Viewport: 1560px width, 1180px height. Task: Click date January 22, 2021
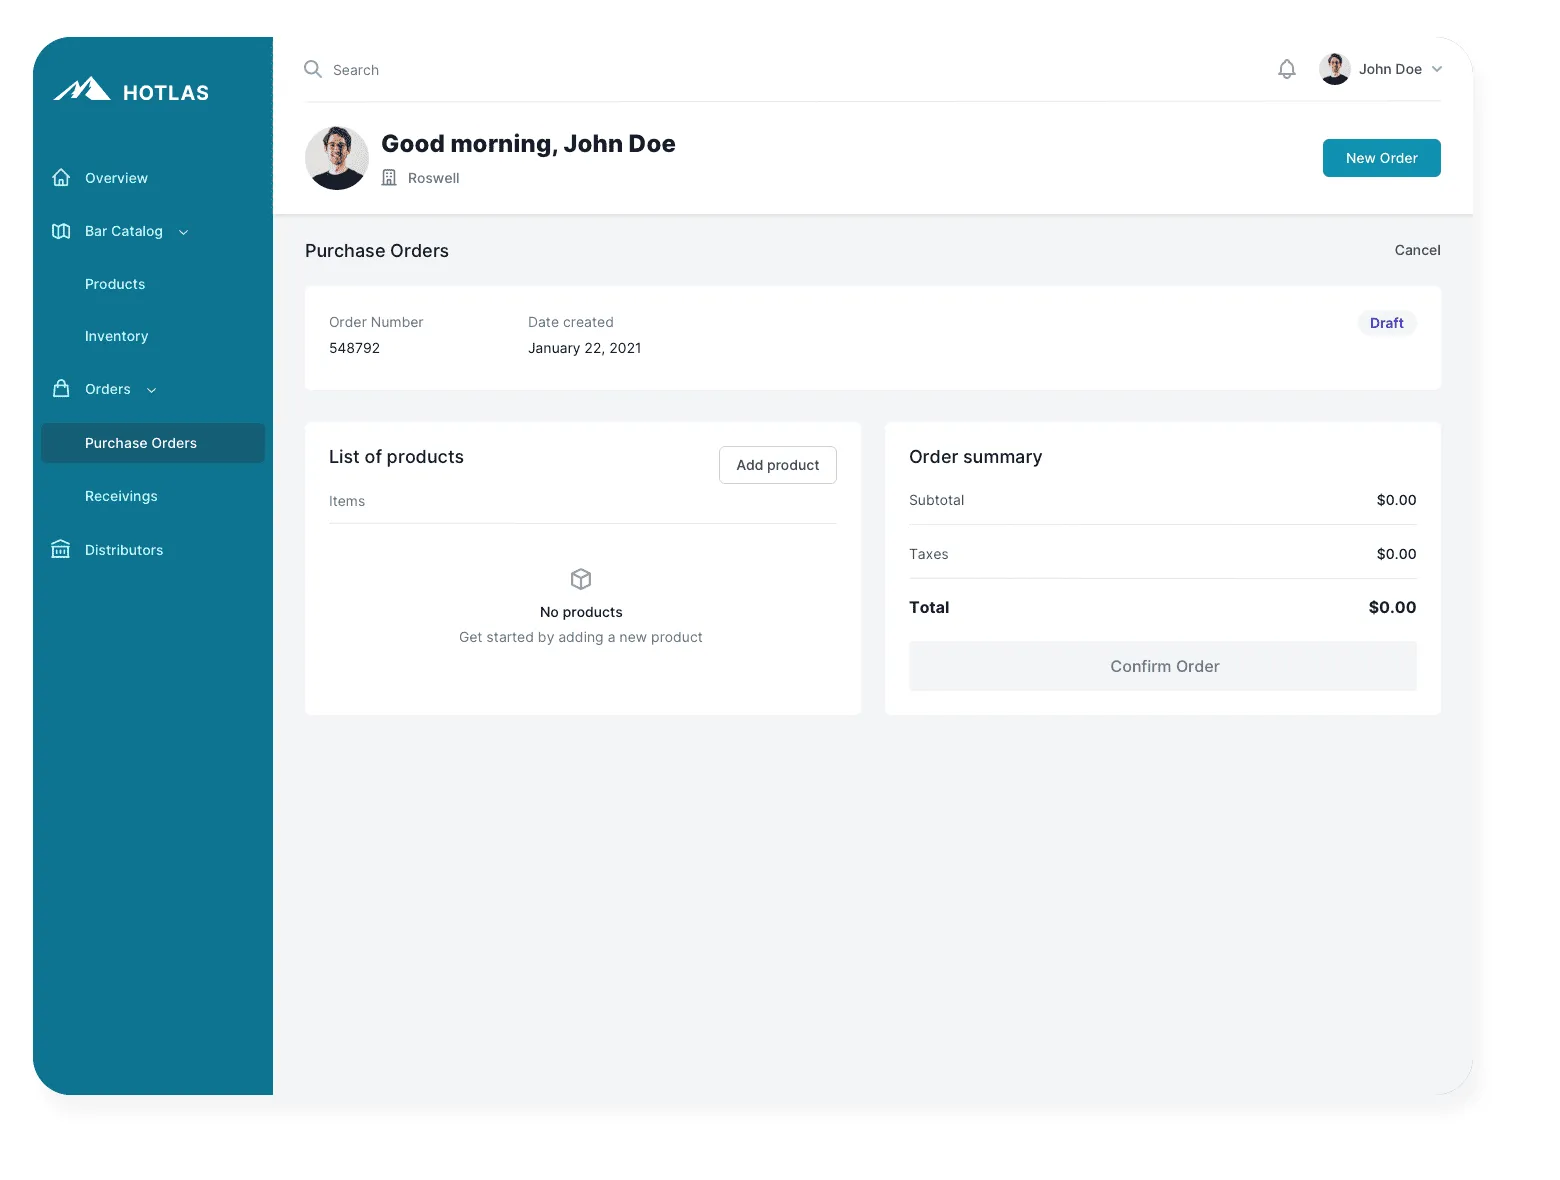585,348
